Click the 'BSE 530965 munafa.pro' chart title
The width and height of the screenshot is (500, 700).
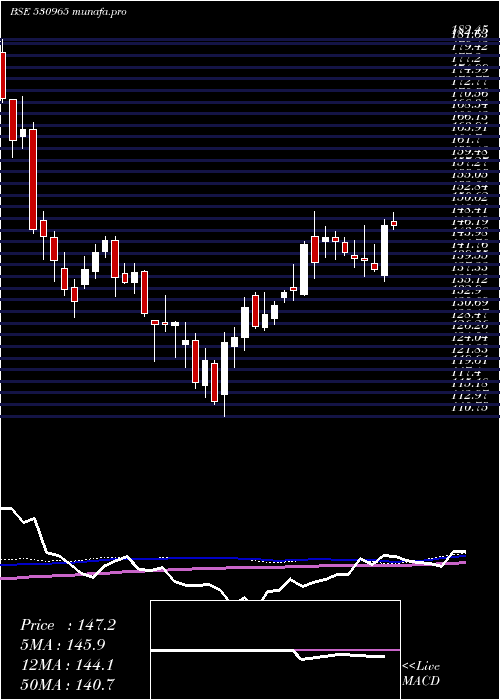(68, 12)
